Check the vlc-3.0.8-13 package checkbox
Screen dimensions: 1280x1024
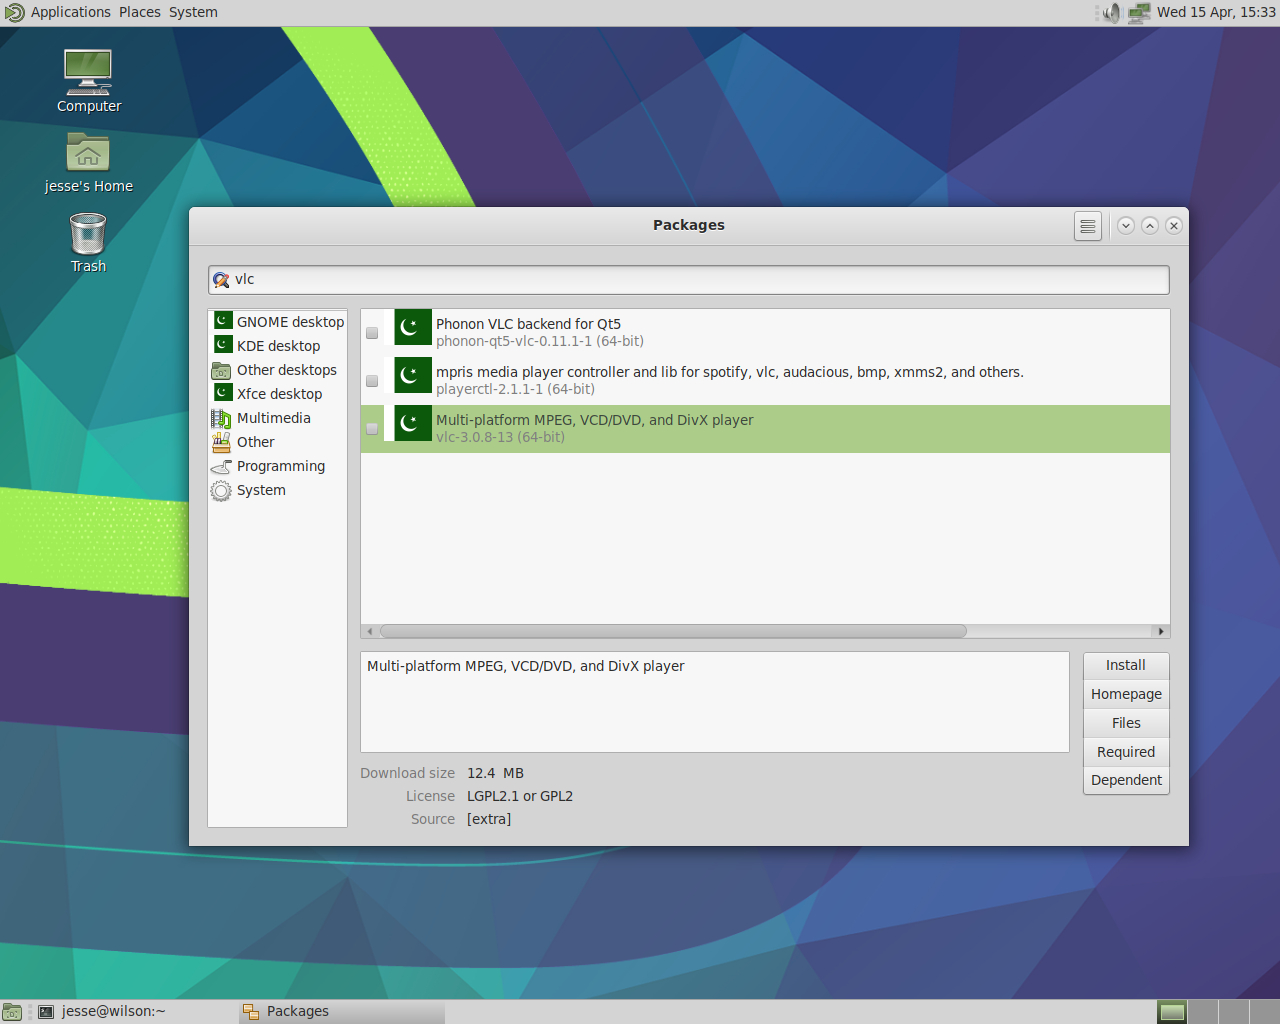372,429
